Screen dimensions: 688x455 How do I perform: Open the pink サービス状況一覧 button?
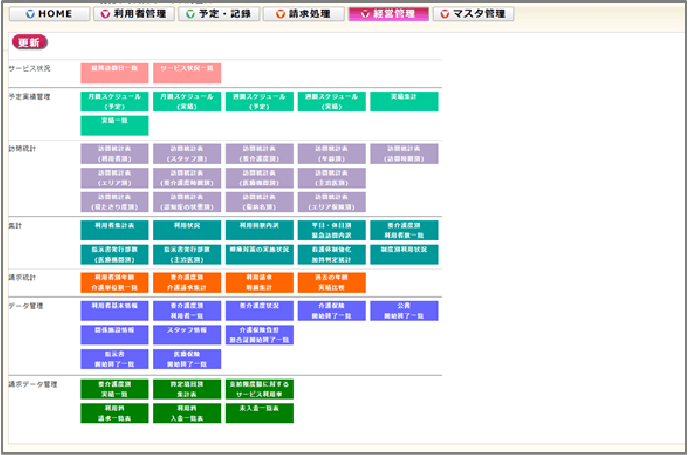pyautogui.click(x=187, y=73)
